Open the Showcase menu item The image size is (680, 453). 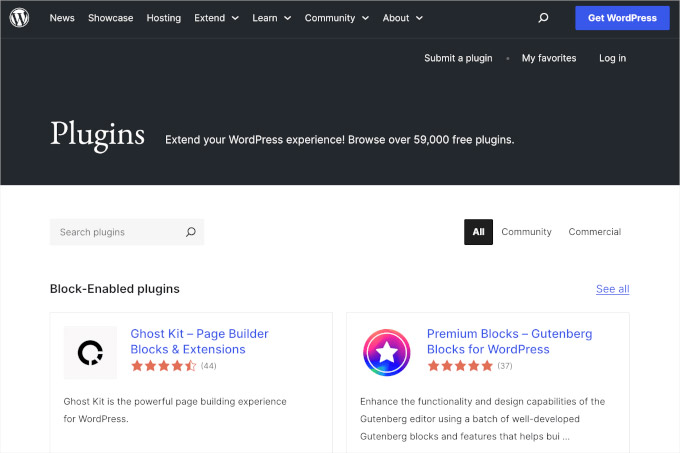[x=111, y=18]
